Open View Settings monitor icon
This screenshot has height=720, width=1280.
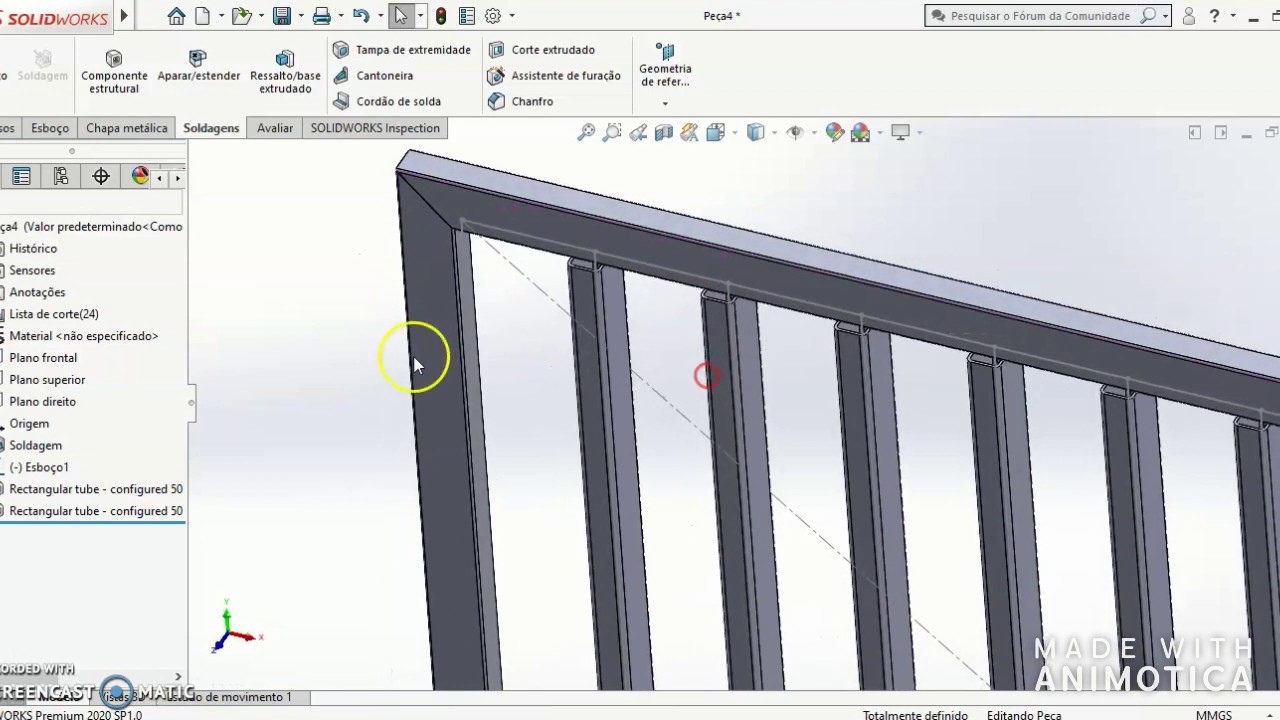click(x=900, y=132)
